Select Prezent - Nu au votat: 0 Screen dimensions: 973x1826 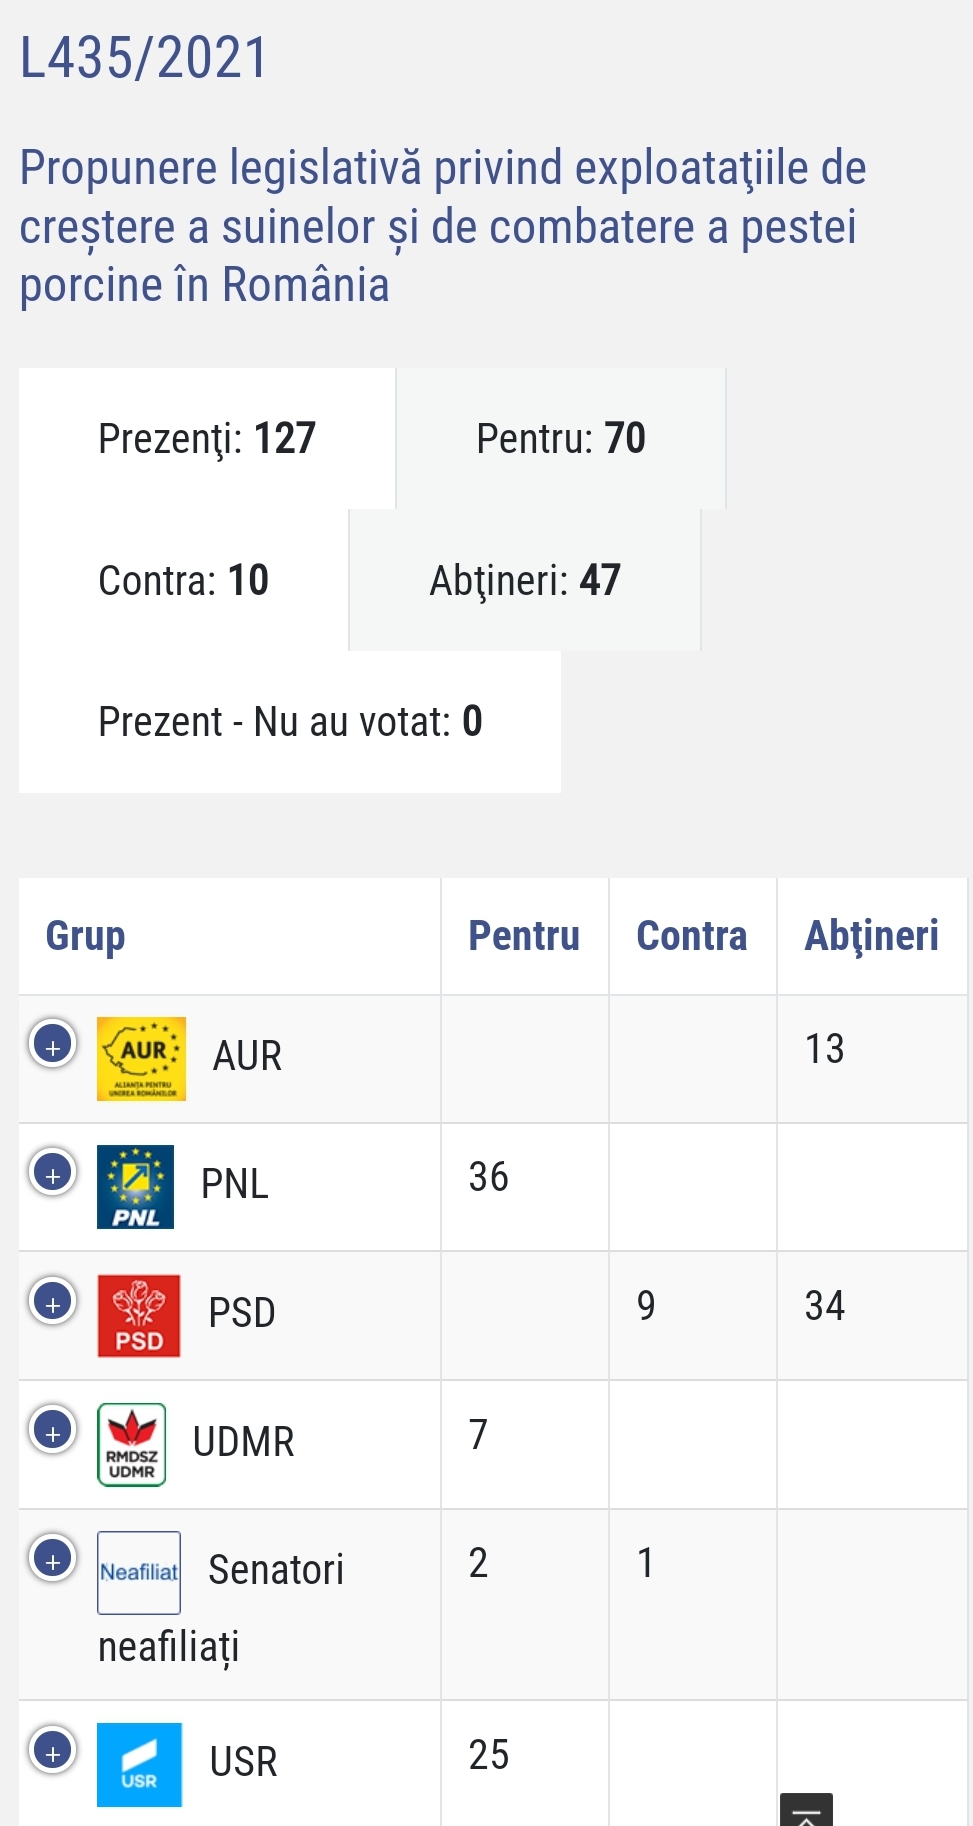pos(290,722)
